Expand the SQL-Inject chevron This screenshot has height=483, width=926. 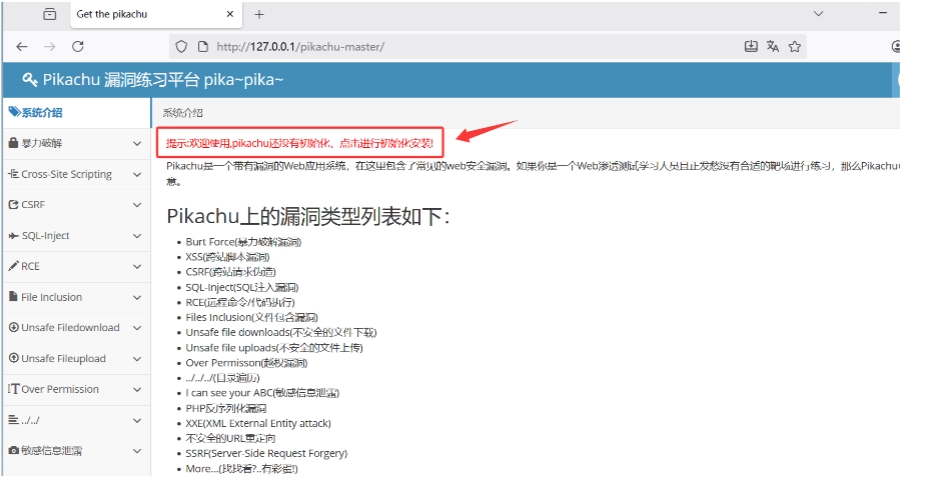[x=137, y=236]
